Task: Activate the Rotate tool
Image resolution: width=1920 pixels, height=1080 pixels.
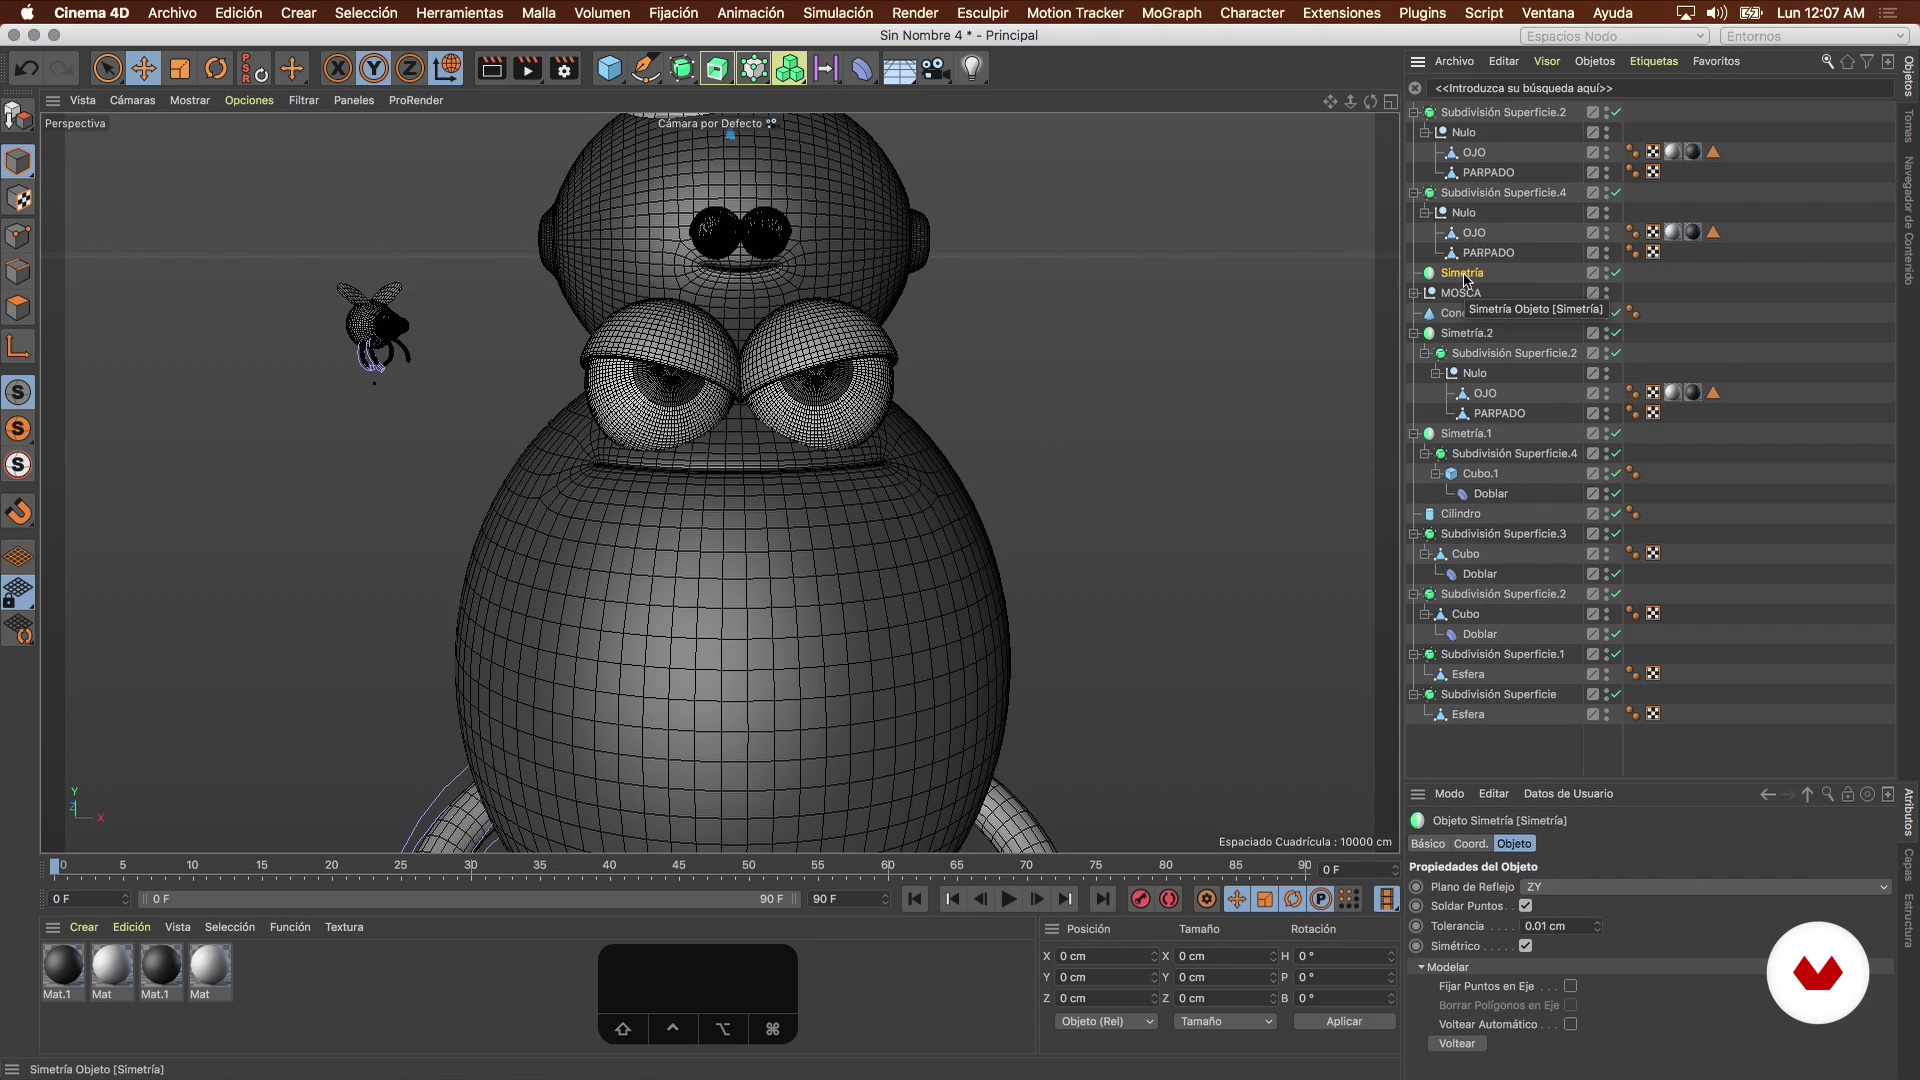Action: tap(216, 69)
